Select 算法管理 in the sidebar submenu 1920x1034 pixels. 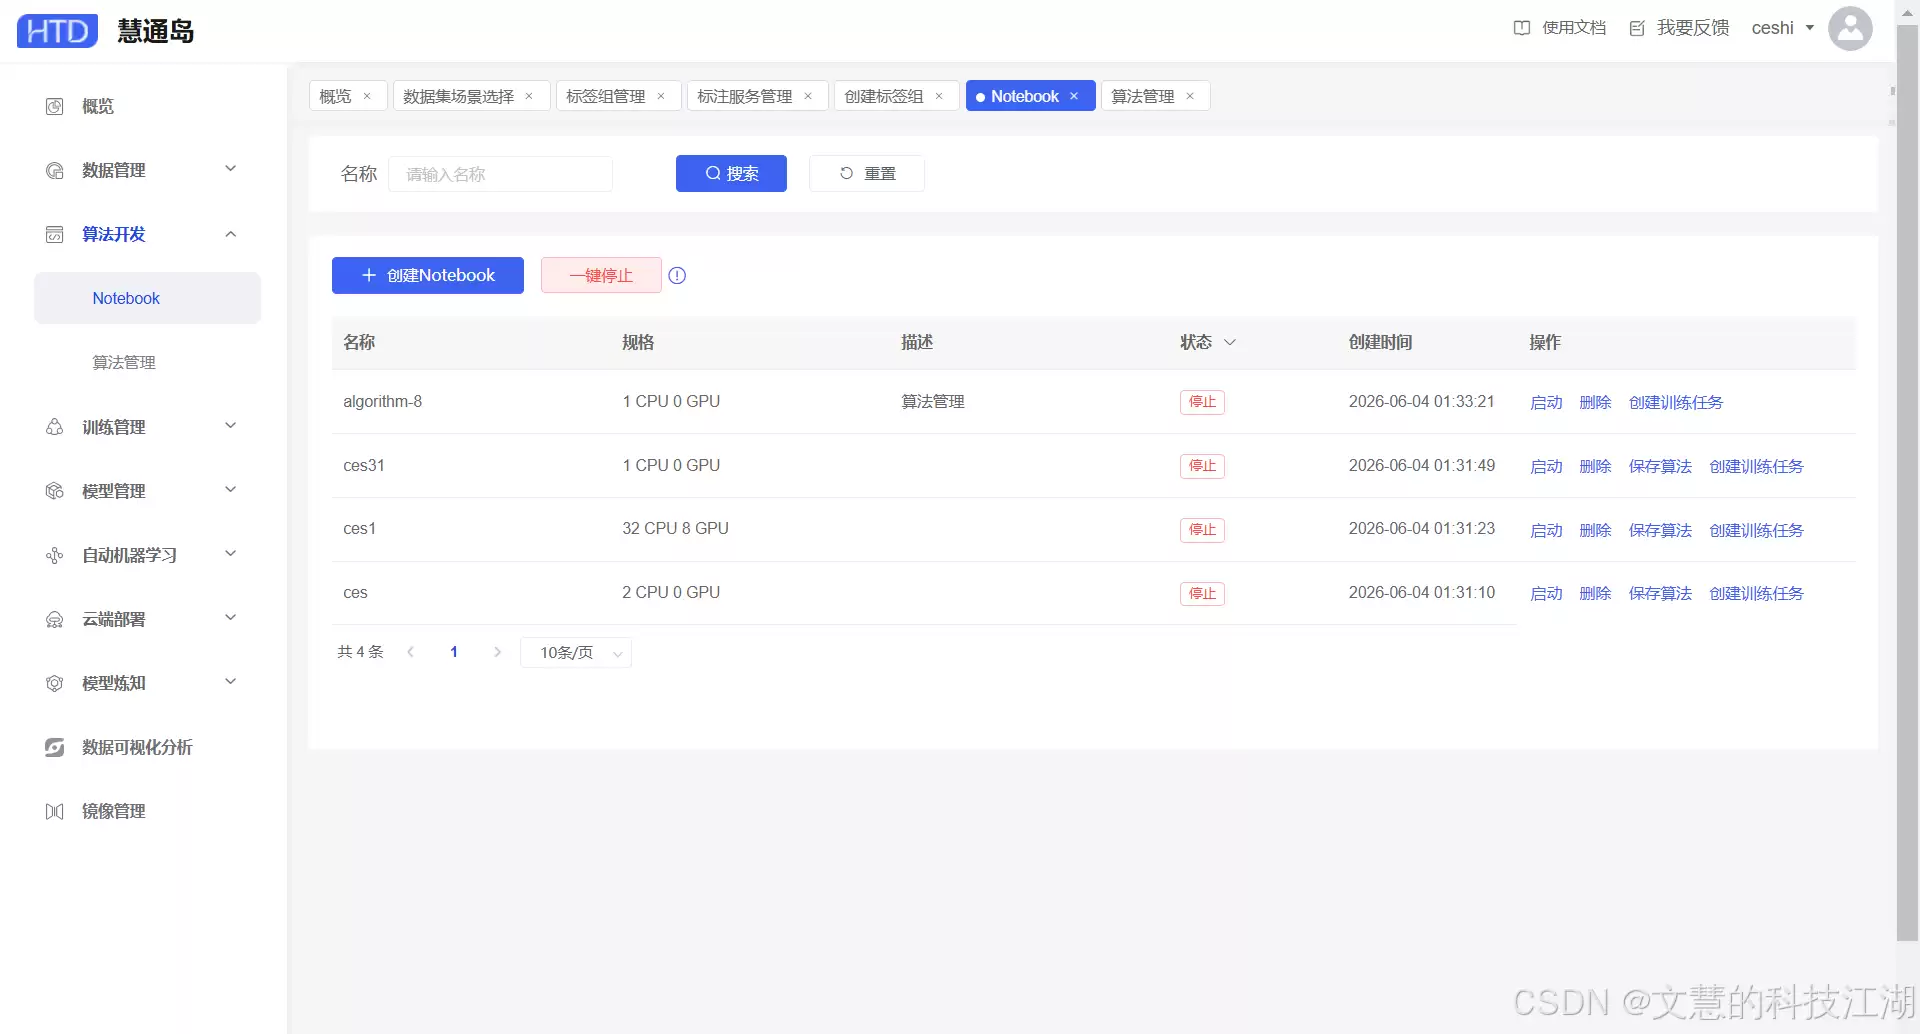pyautogui.click(x=124, y=362)
